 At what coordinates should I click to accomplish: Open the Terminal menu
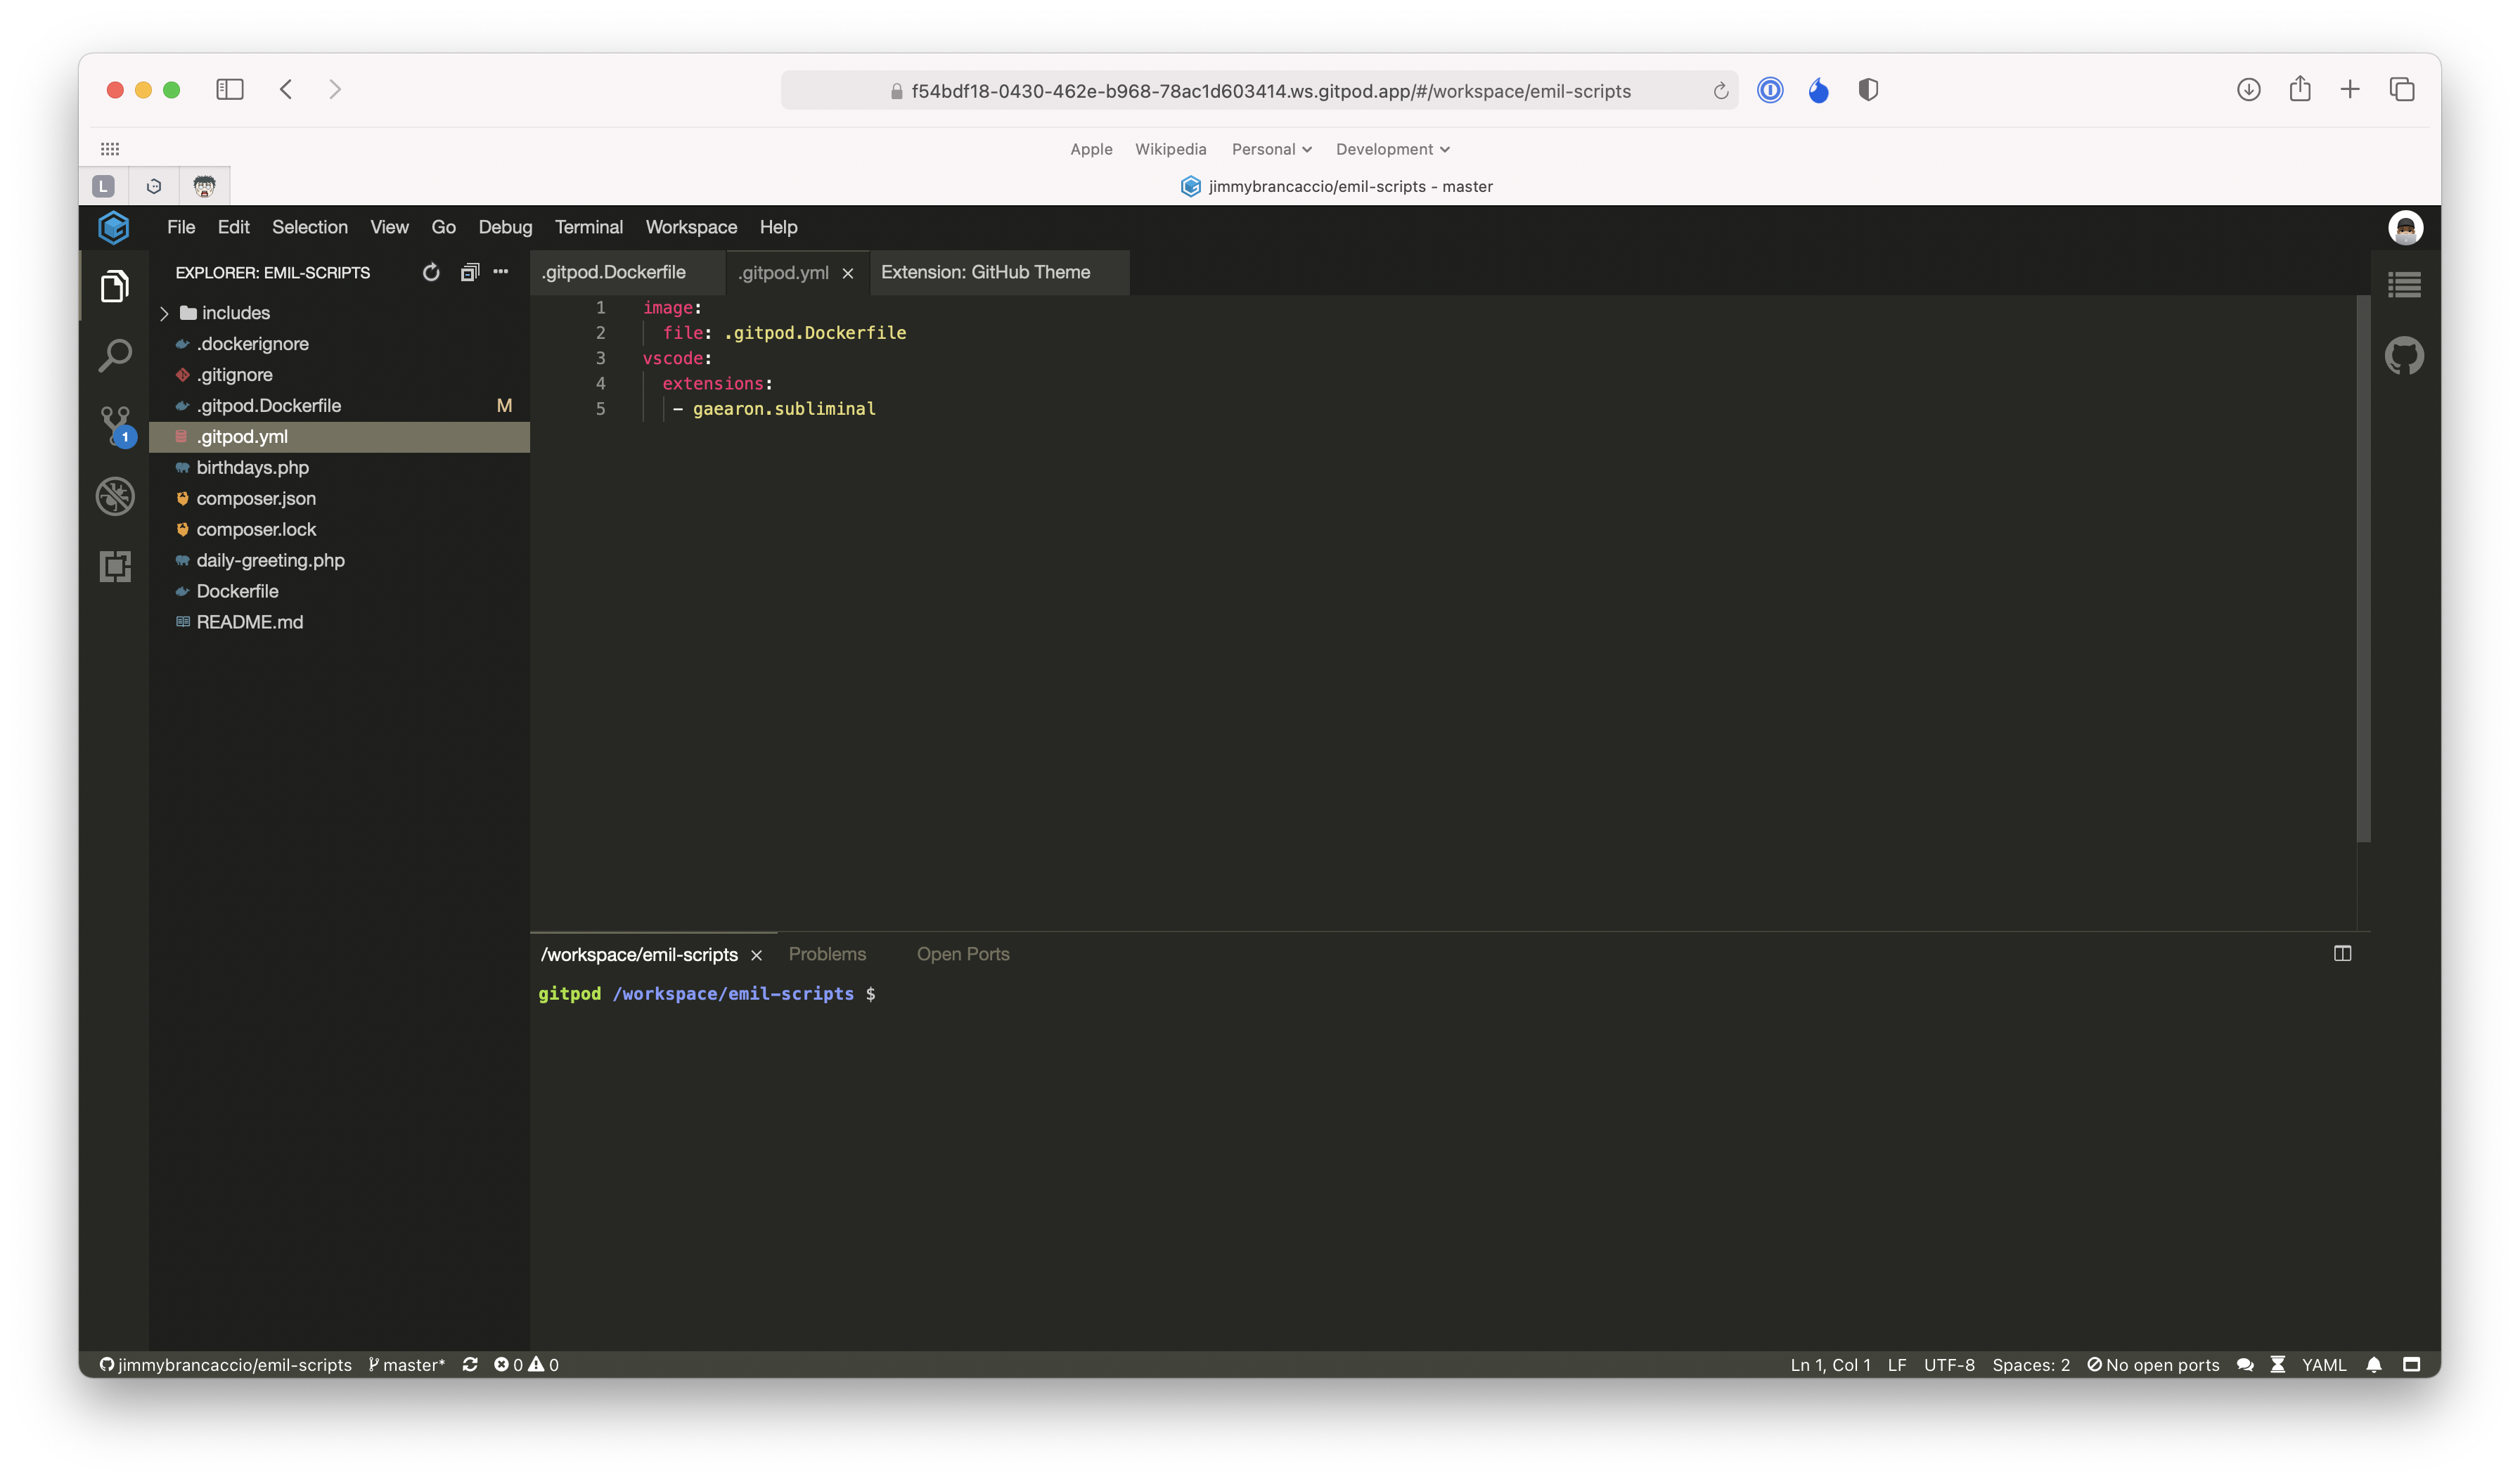point(588,227)
